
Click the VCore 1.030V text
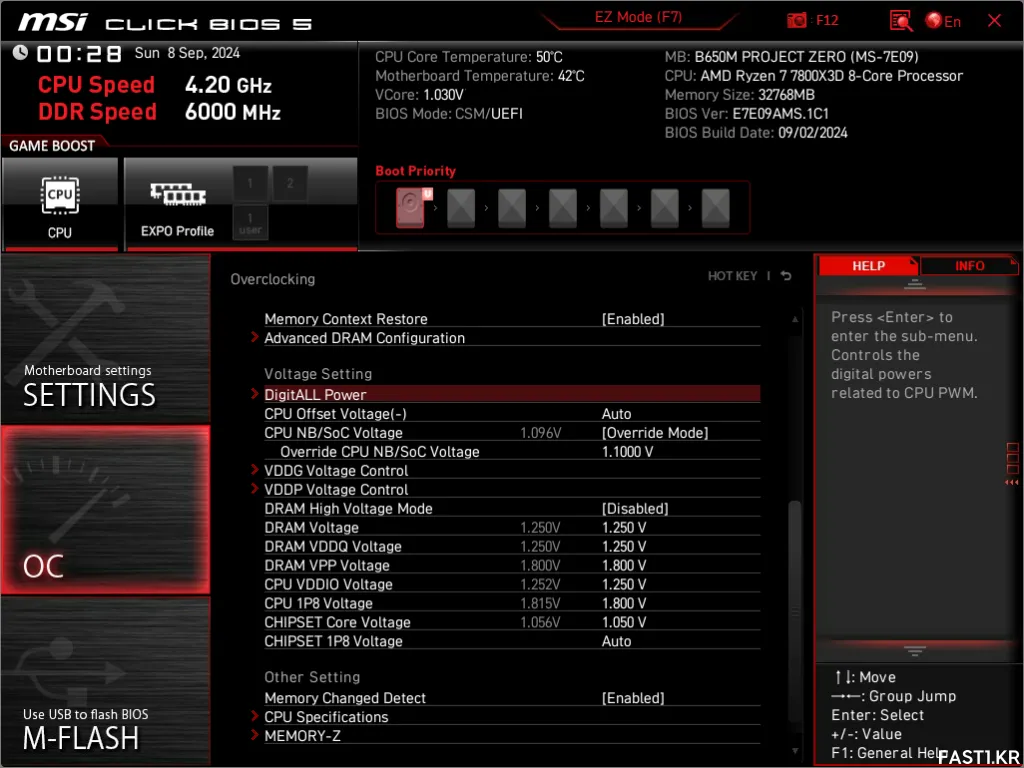419,95
